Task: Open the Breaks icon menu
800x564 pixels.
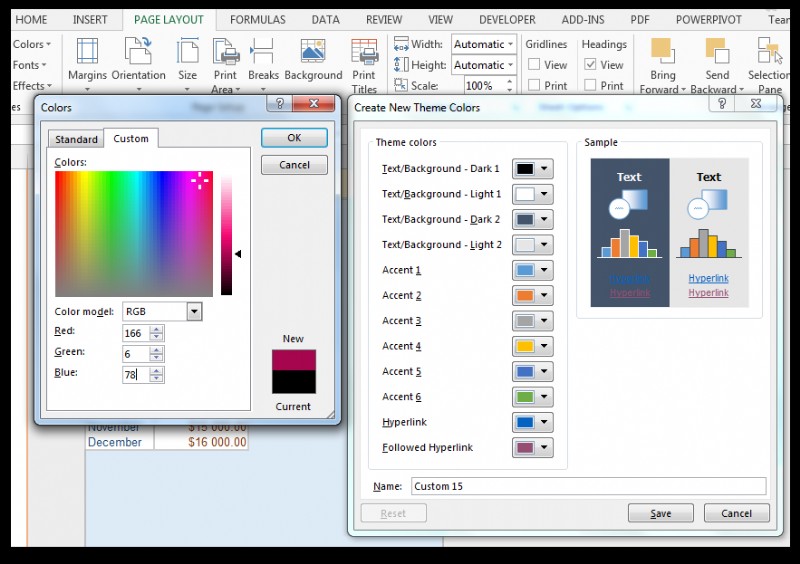Action: point(263,52)
